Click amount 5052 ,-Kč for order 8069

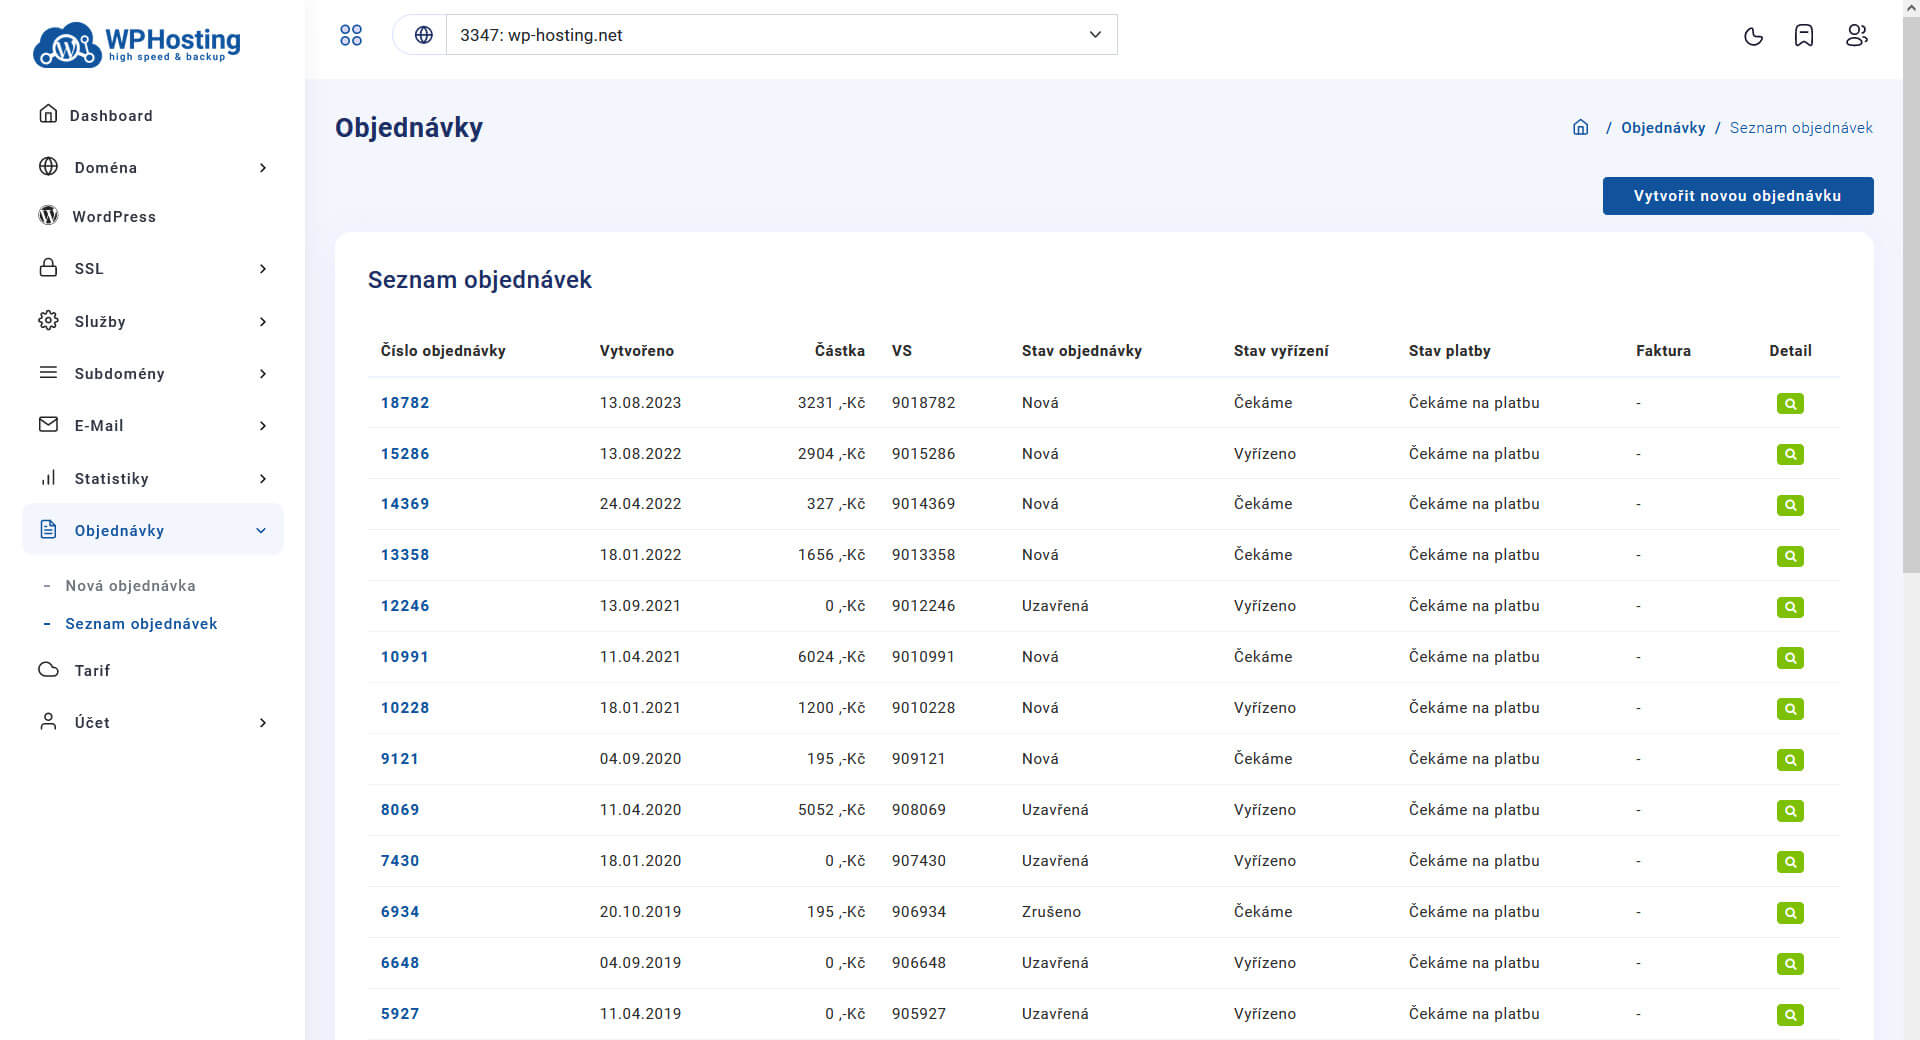(831, 810)
